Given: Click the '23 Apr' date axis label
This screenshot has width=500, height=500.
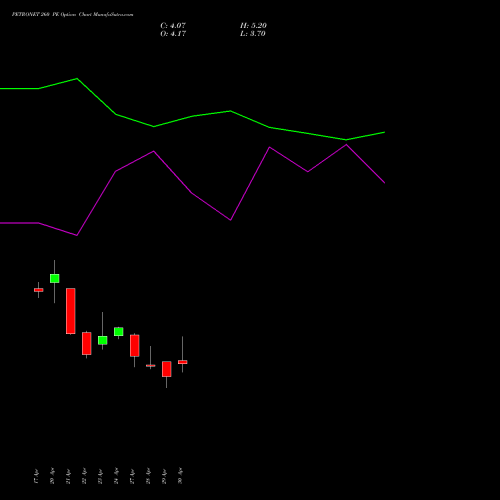Looking at the screenshot, I should (x=100, y=476).
